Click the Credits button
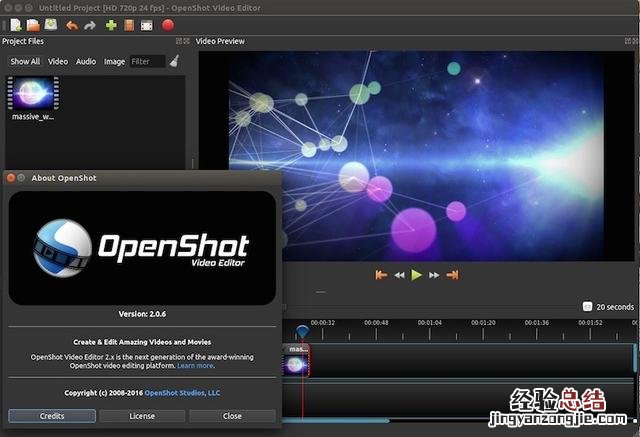Screen dimensions: 640x437 click(51, 416)
